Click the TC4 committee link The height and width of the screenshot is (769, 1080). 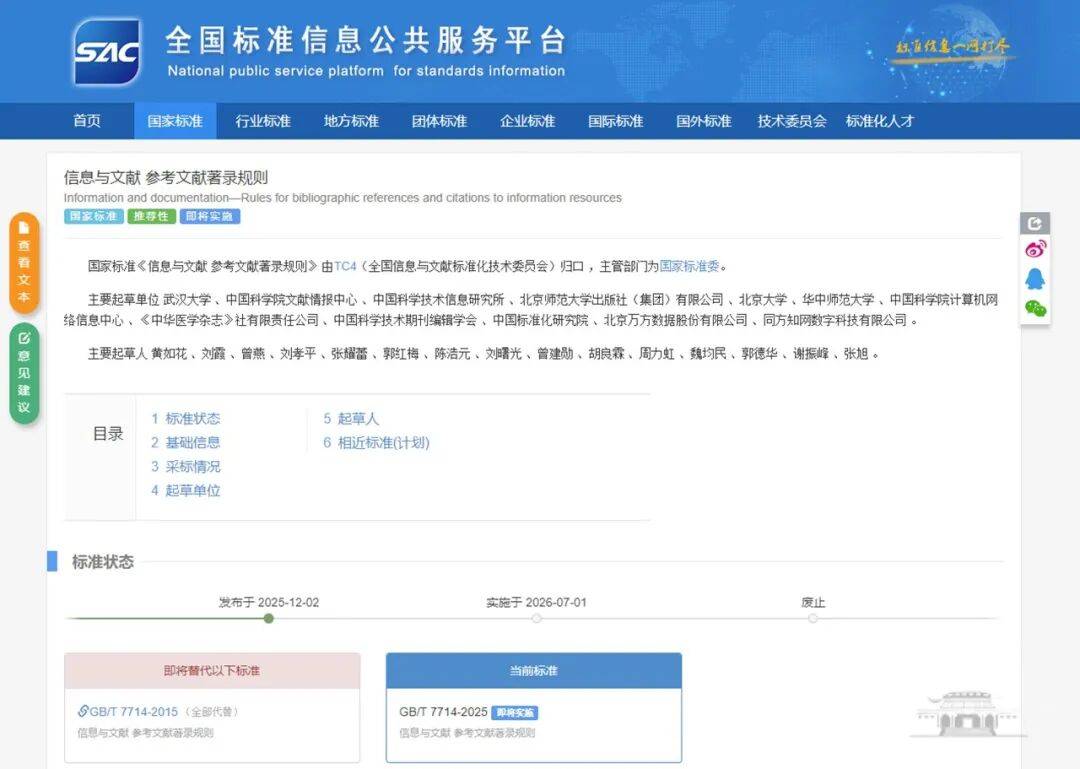pos(344,267)
